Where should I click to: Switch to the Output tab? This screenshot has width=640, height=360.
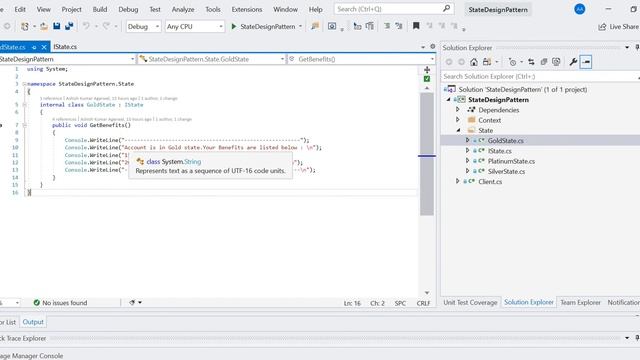coord(33,322)
